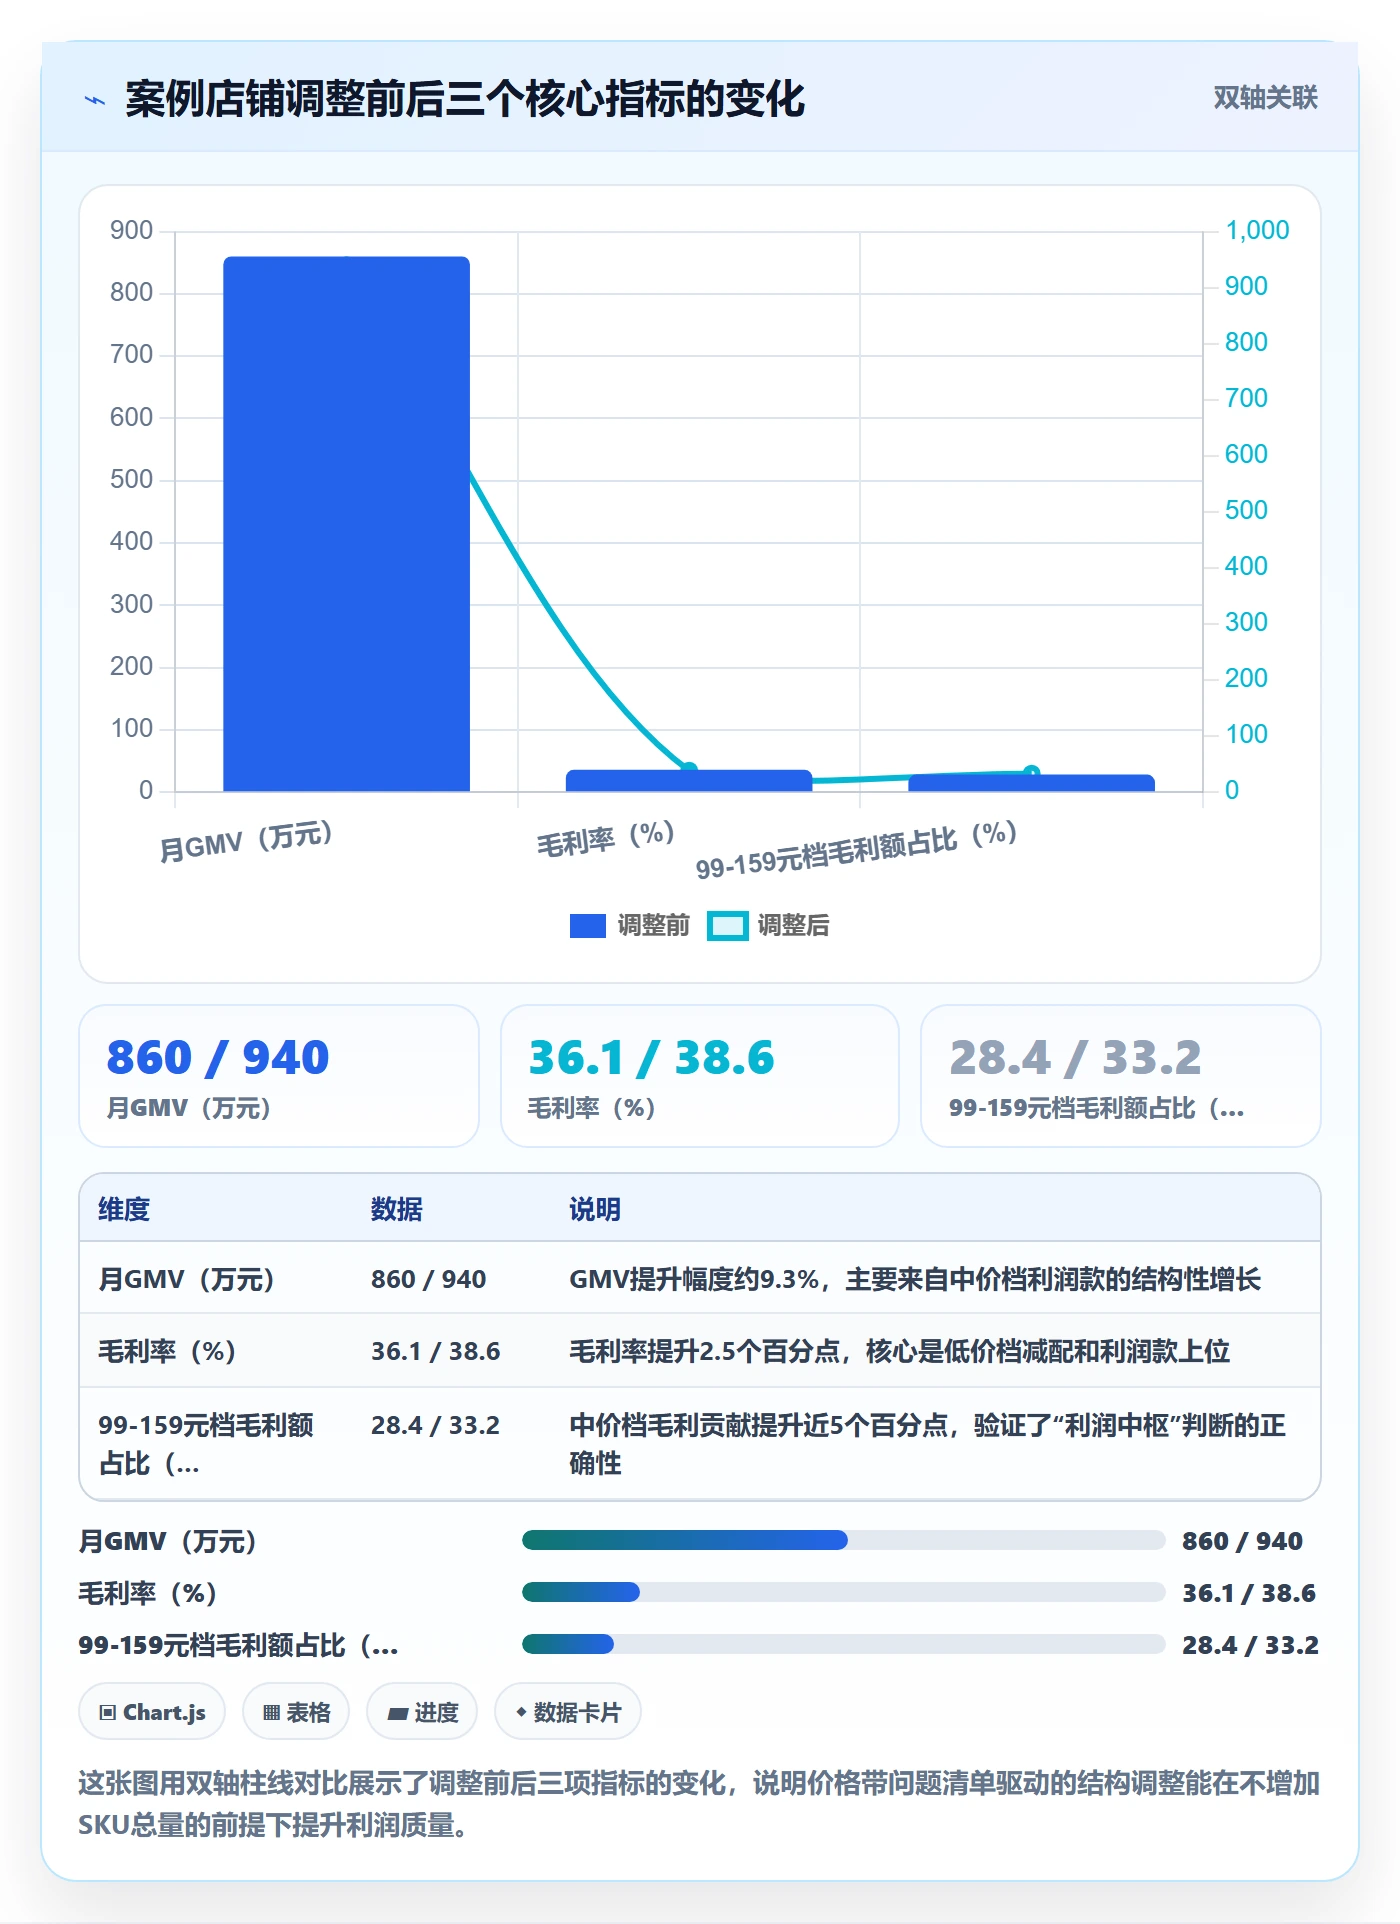The width and height of the screenshot is (1400, 1924).
Task: Click the 毛利率 progress bar
Action: [843, 1592]
